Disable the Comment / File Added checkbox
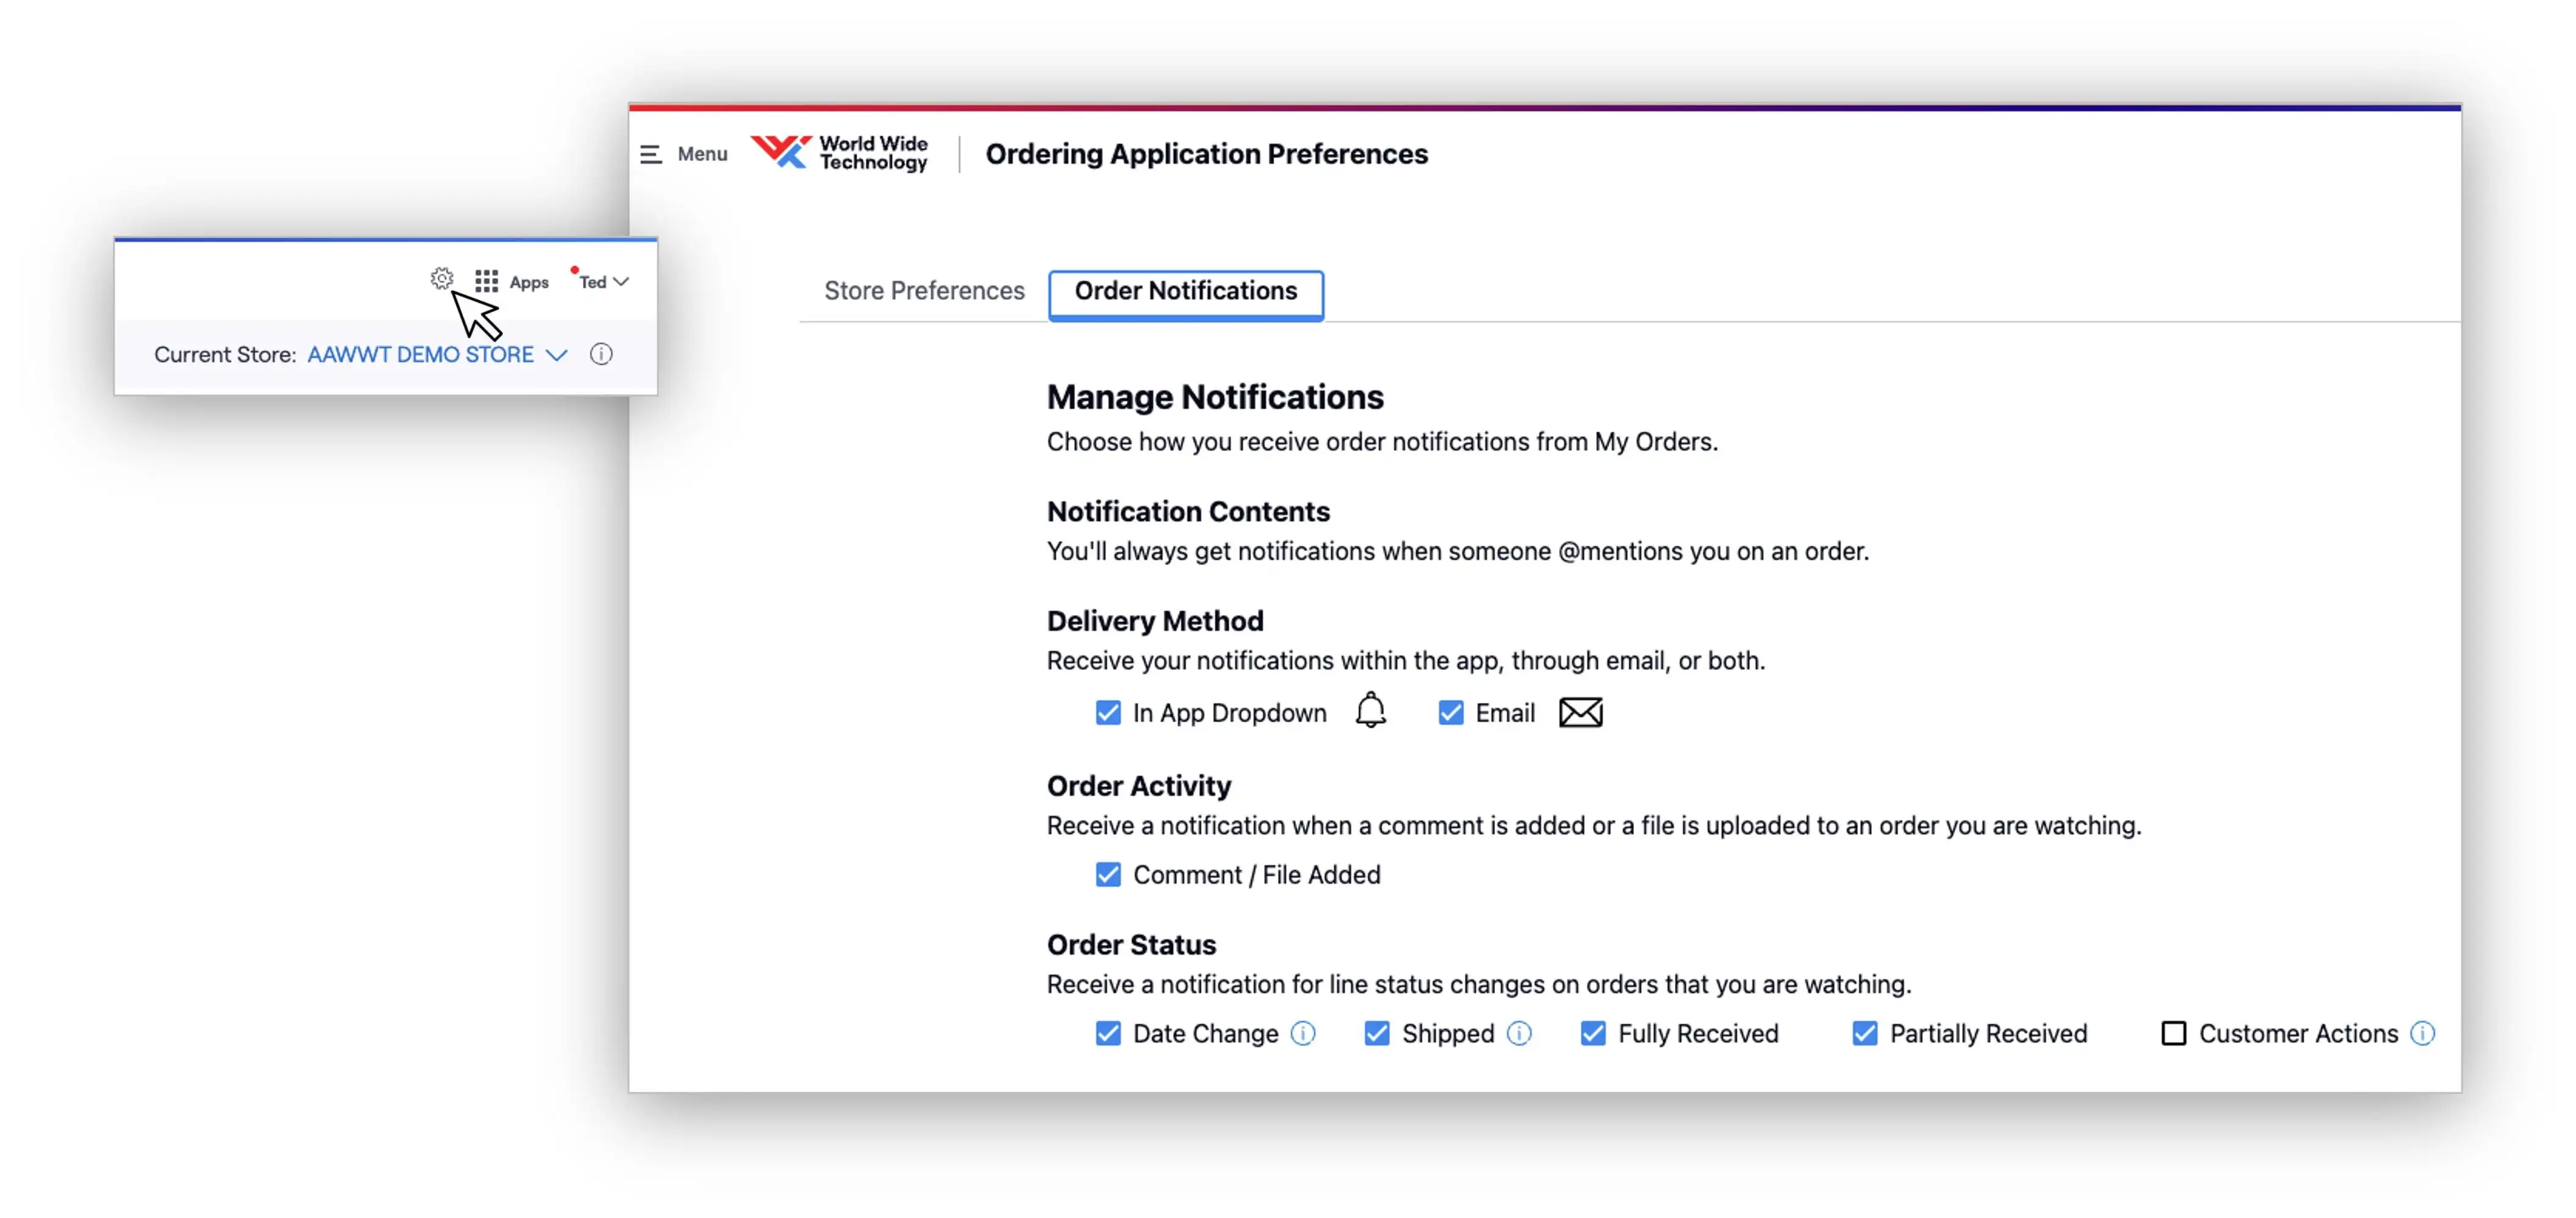 point(1107,875)
